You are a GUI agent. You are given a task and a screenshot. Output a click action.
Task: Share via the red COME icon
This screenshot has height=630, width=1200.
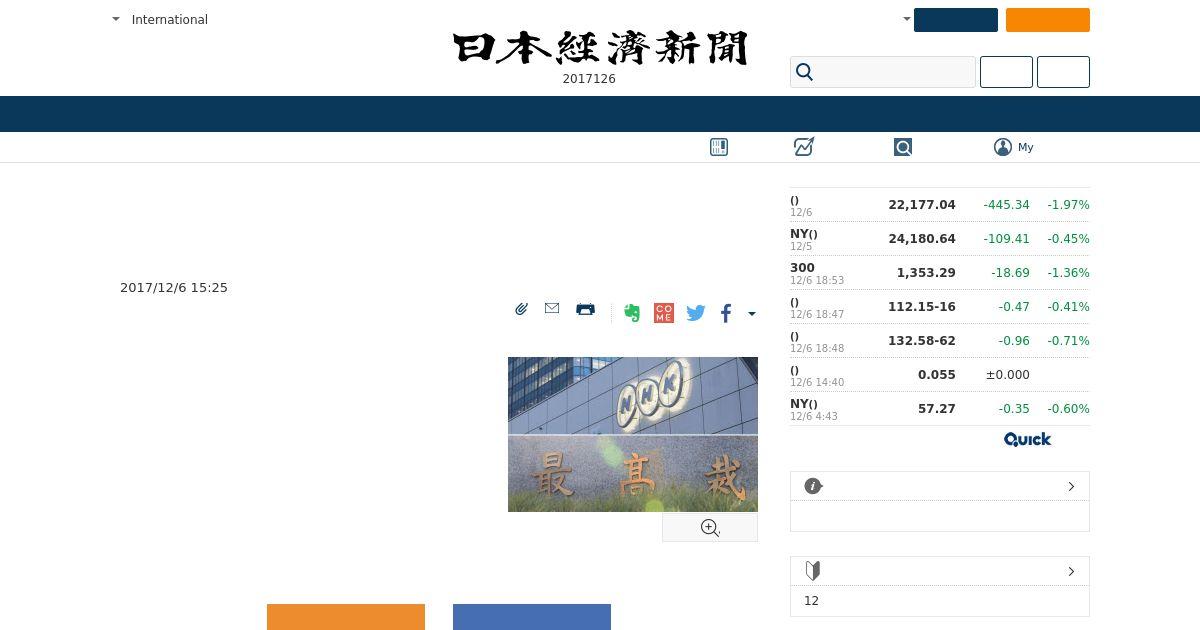pyautogui.click(x=664, y=313)
